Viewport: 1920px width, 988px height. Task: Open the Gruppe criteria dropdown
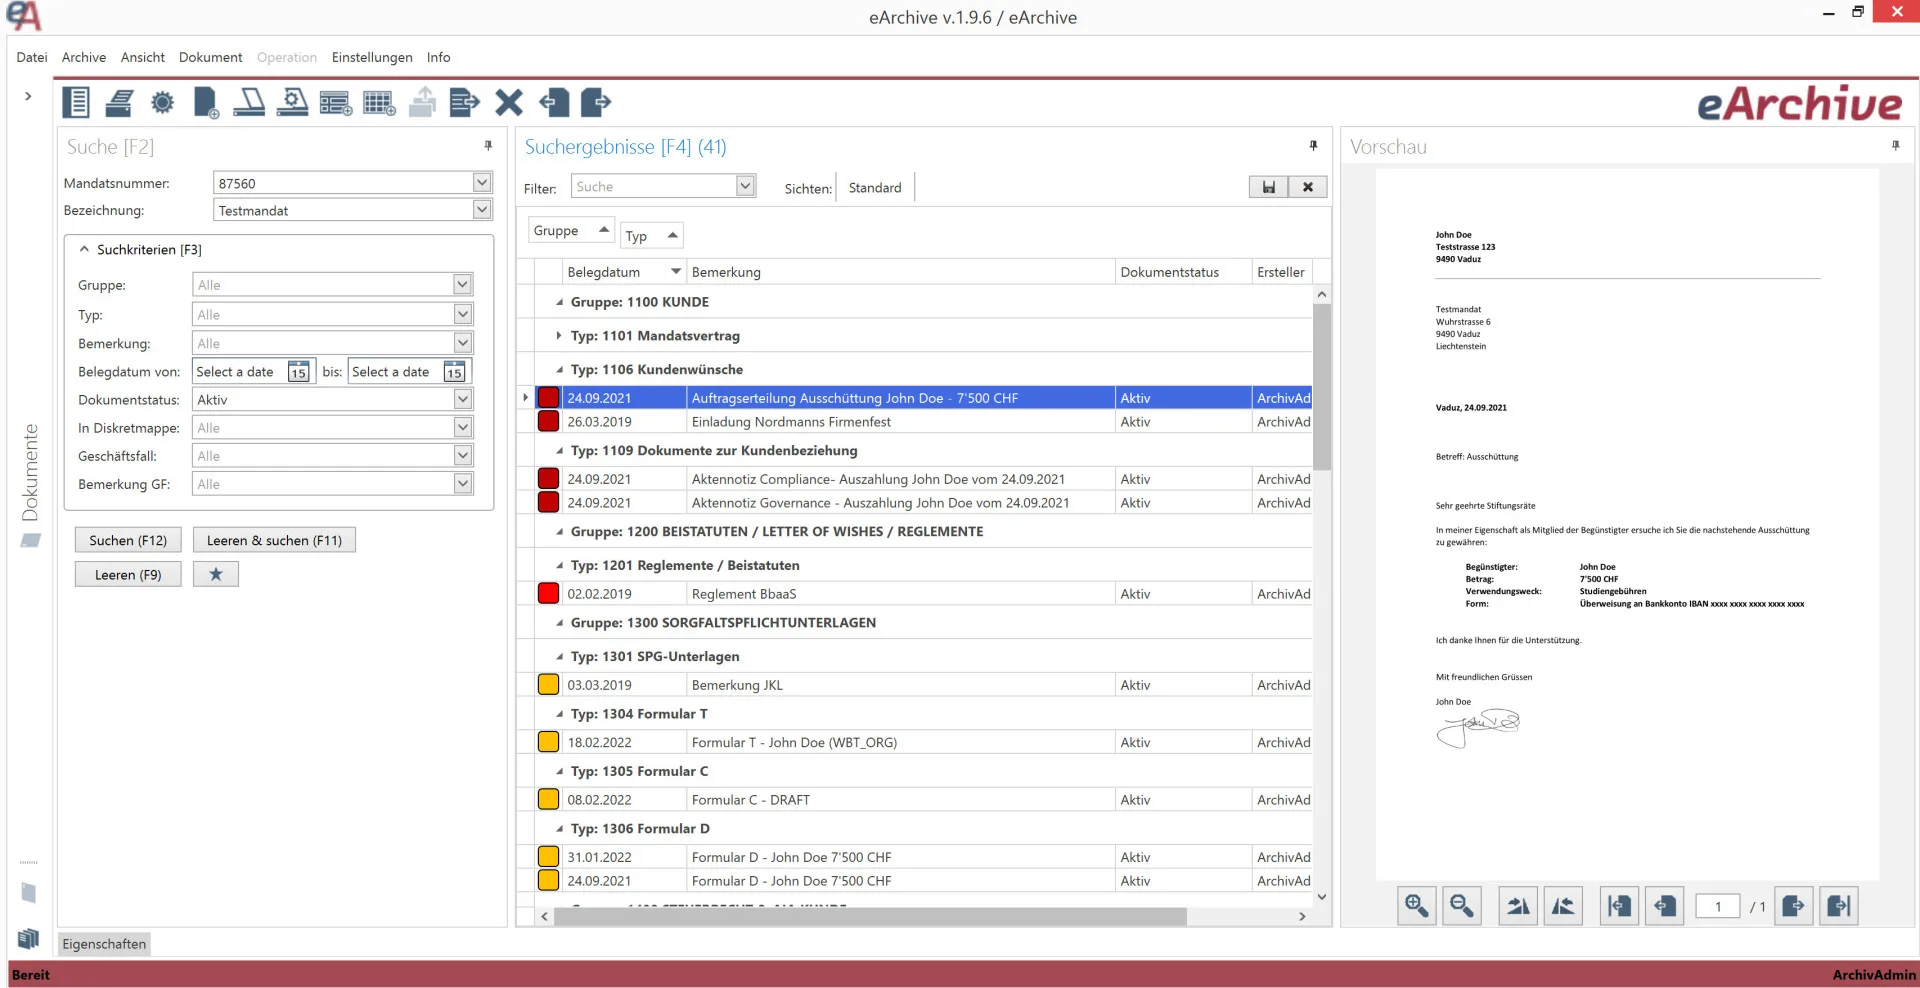(x=462, y=285)
